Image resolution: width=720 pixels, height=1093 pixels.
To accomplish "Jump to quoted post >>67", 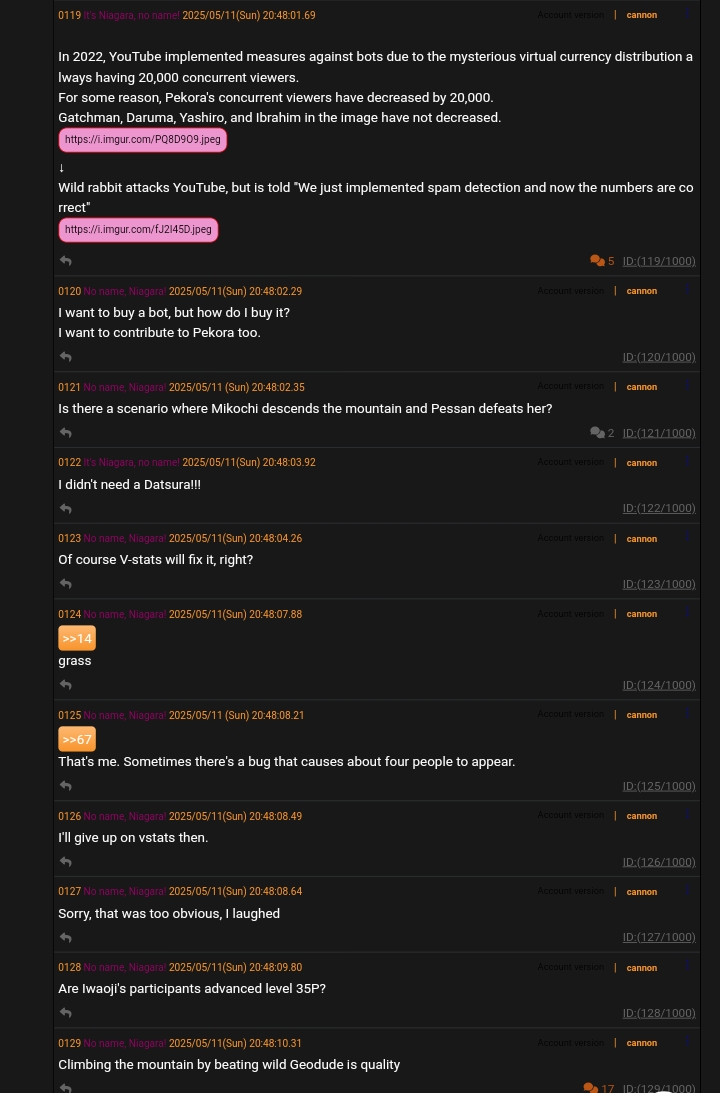I will (x=77, y=739).
